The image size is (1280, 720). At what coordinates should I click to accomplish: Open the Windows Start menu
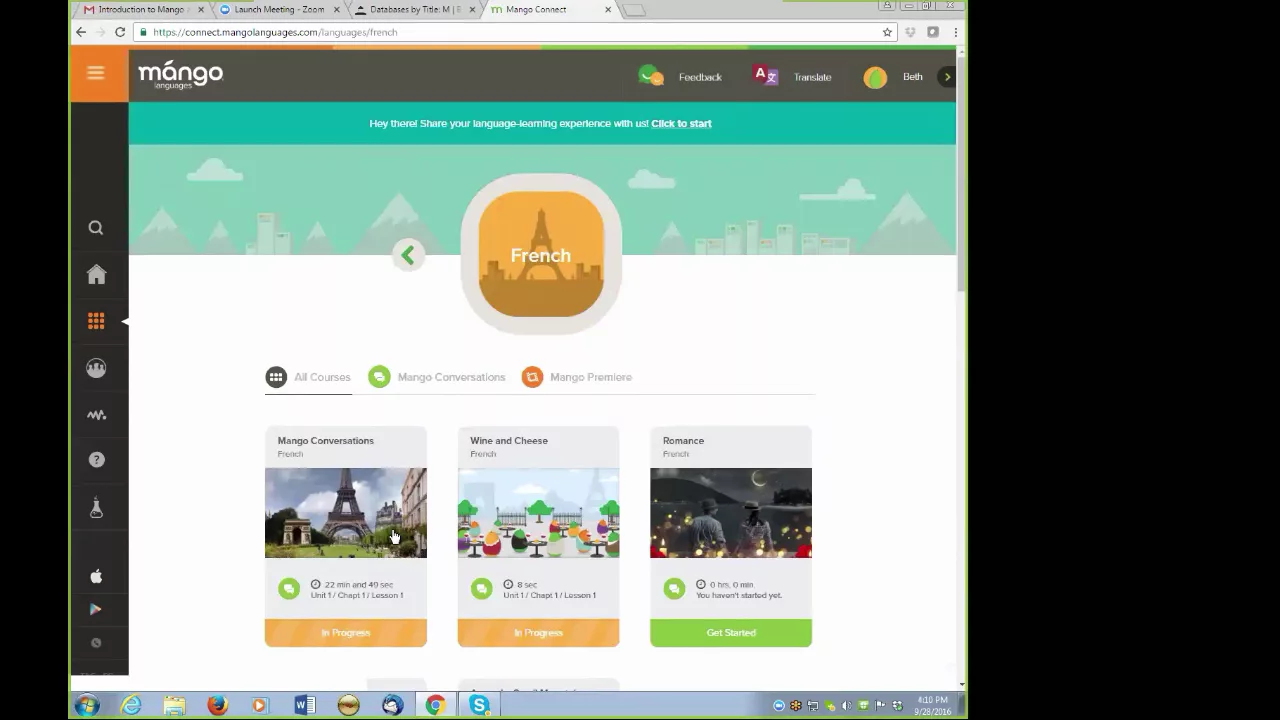[x=87, y=705]
